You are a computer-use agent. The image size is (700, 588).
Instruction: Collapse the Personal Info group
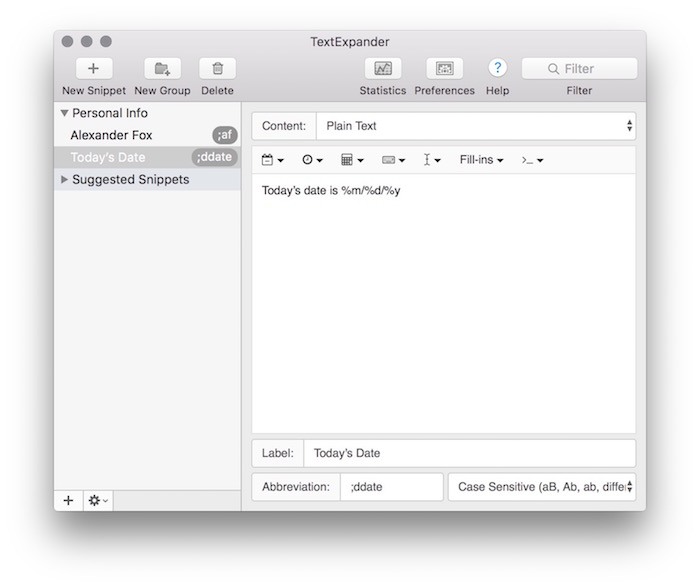point(64,113)
